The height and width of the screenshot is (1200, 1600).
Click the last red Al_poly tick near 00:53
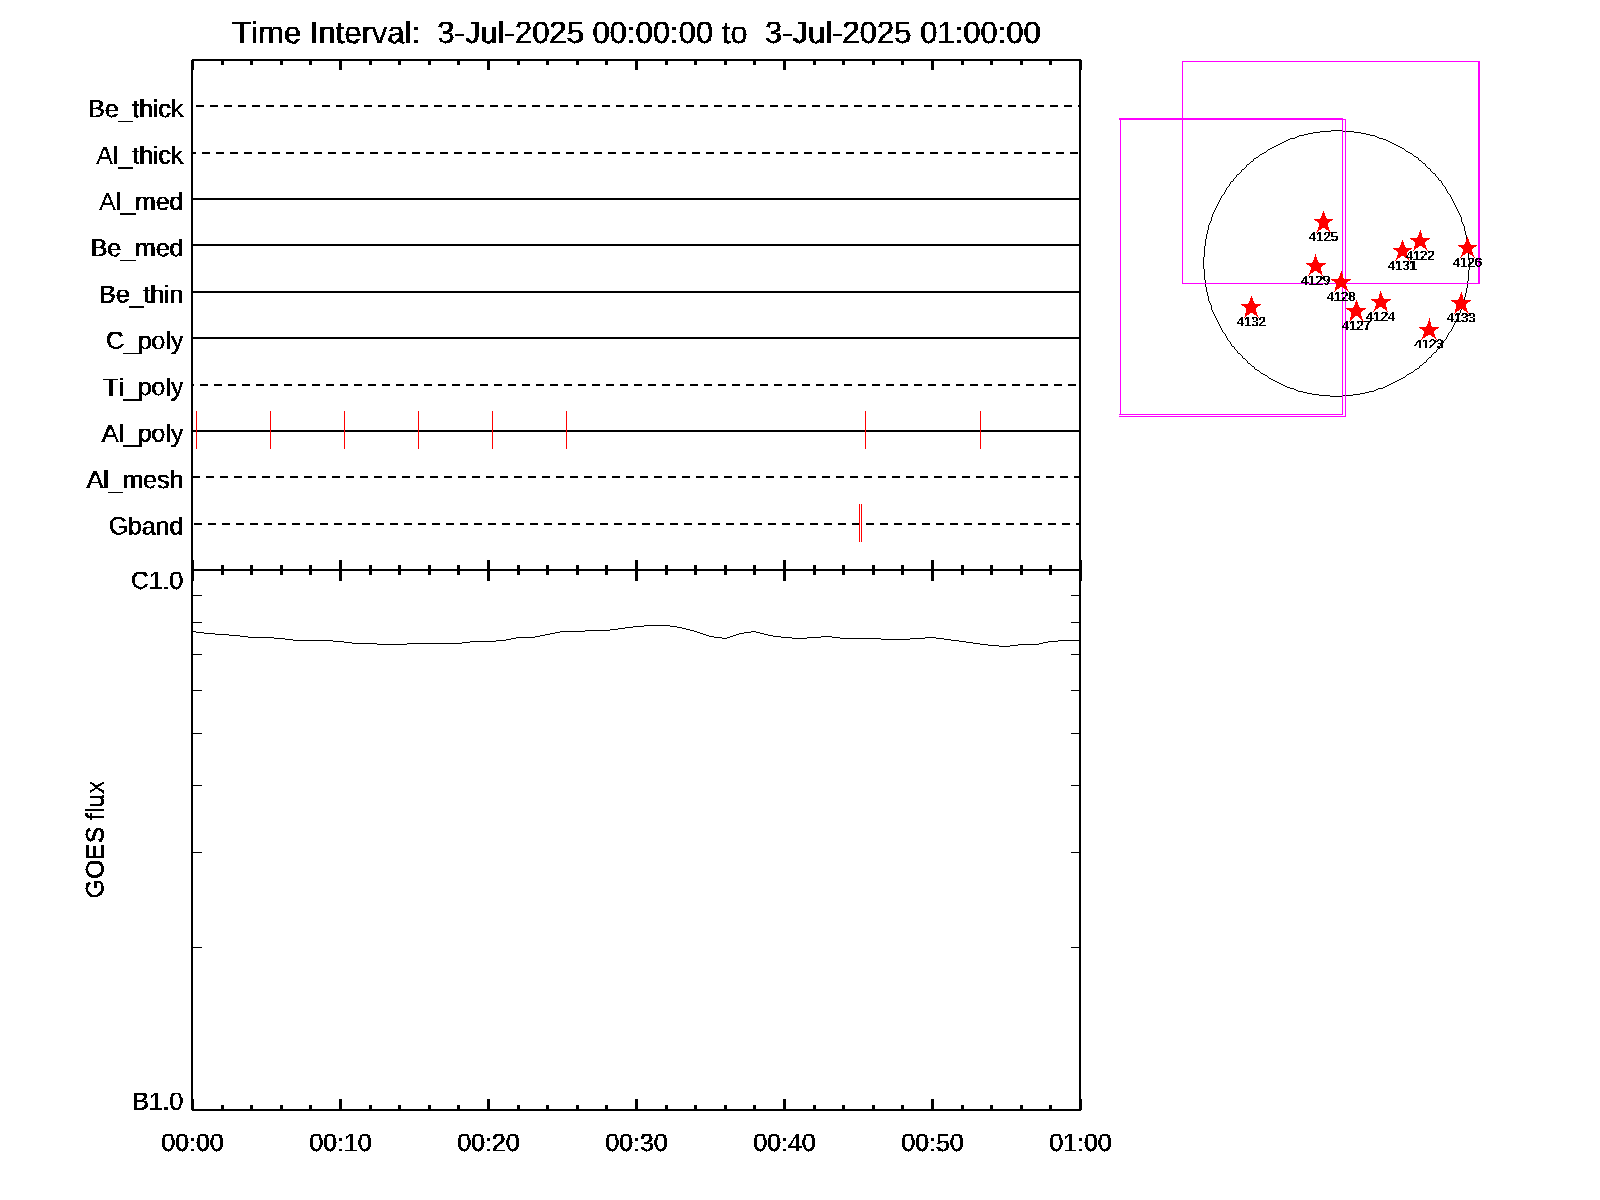[980, 430]
